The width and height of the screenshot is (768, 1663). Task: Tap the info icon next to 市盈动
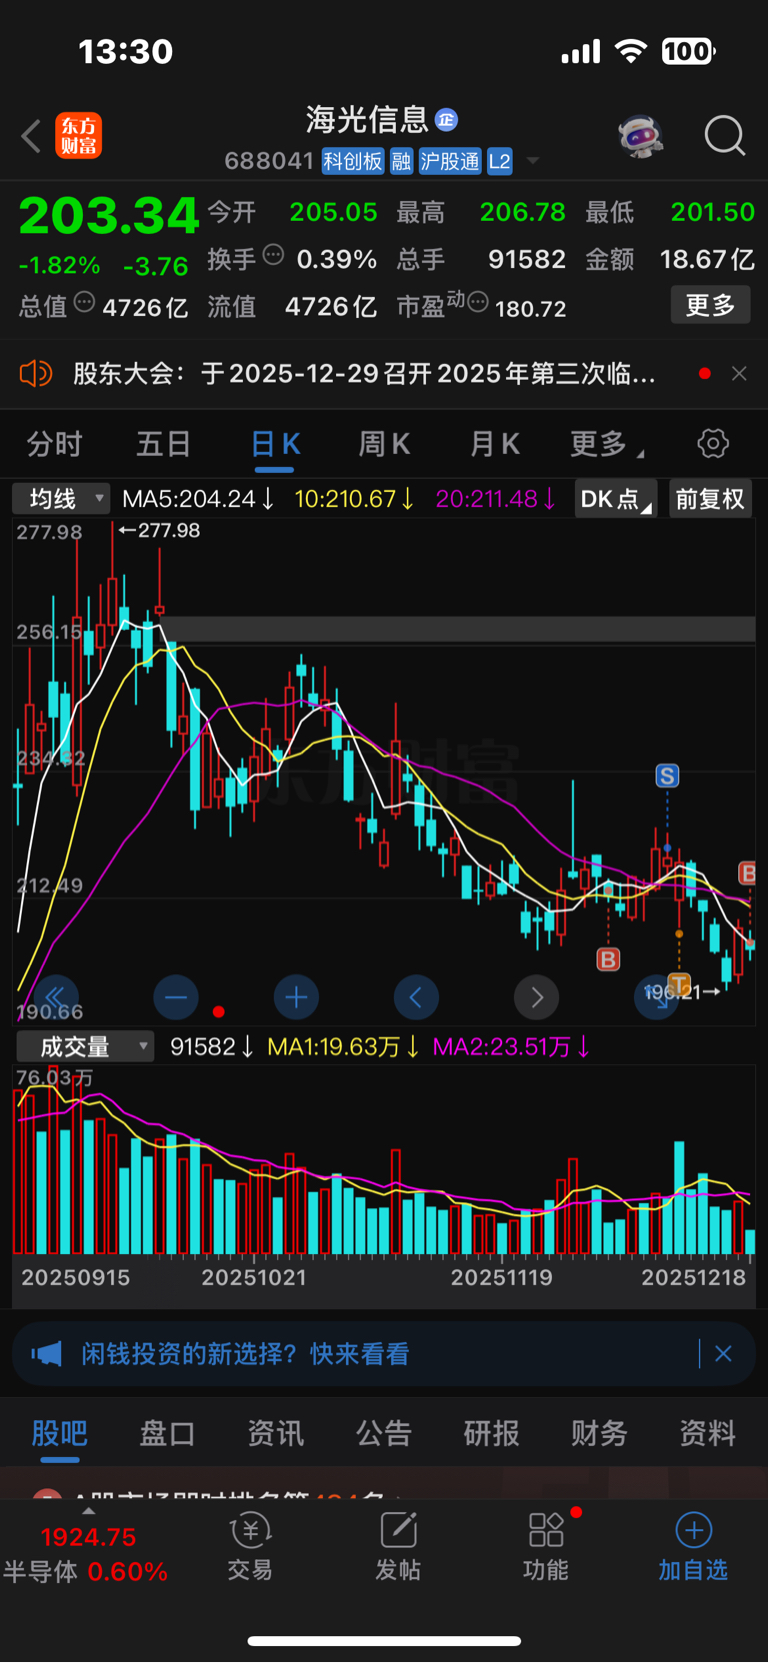click(478, 302)
